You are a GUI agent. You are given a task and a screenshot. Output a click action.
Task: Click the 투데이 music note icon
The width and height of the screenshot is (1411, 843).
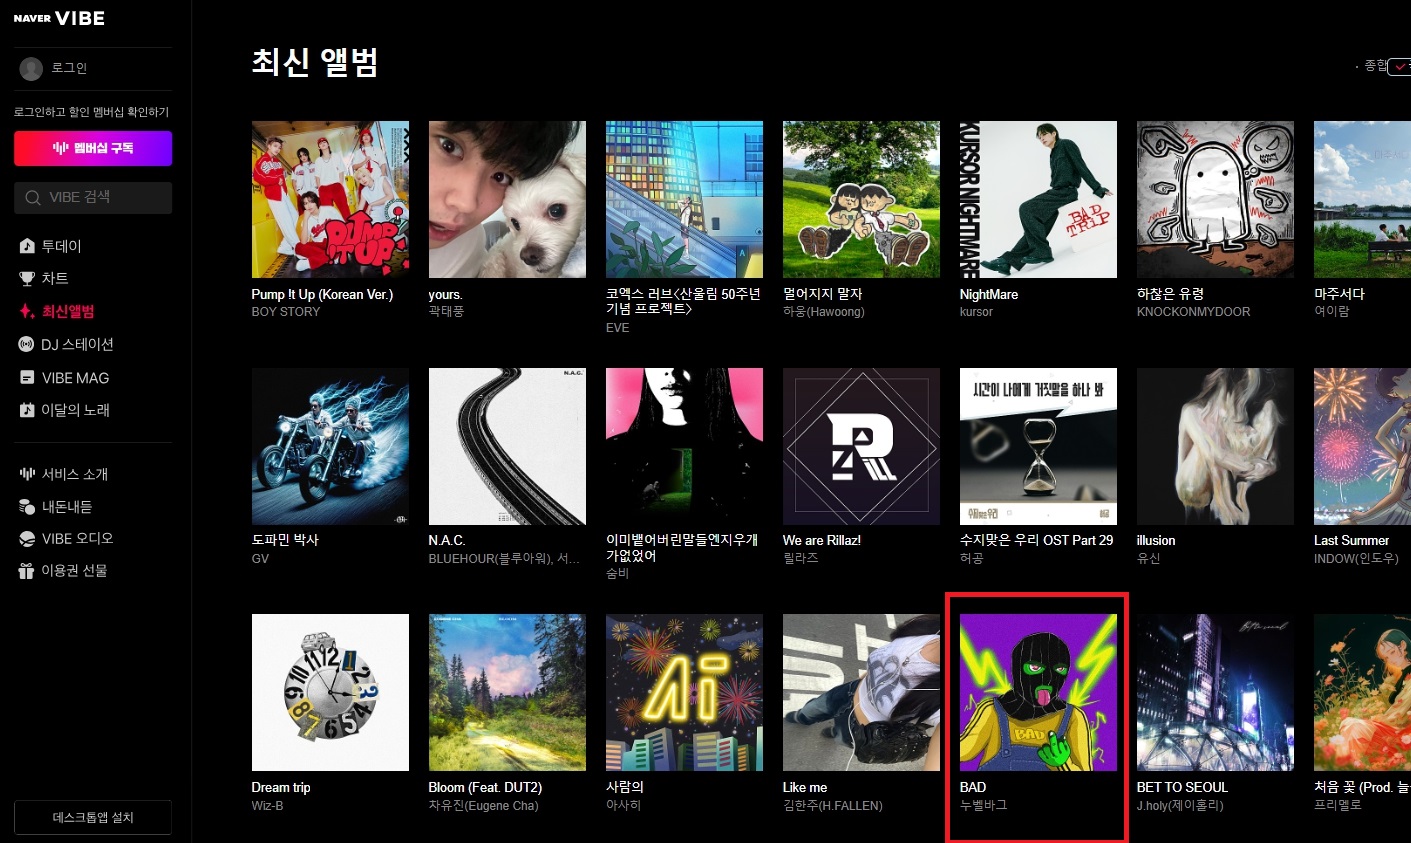[x=27, y=246]
